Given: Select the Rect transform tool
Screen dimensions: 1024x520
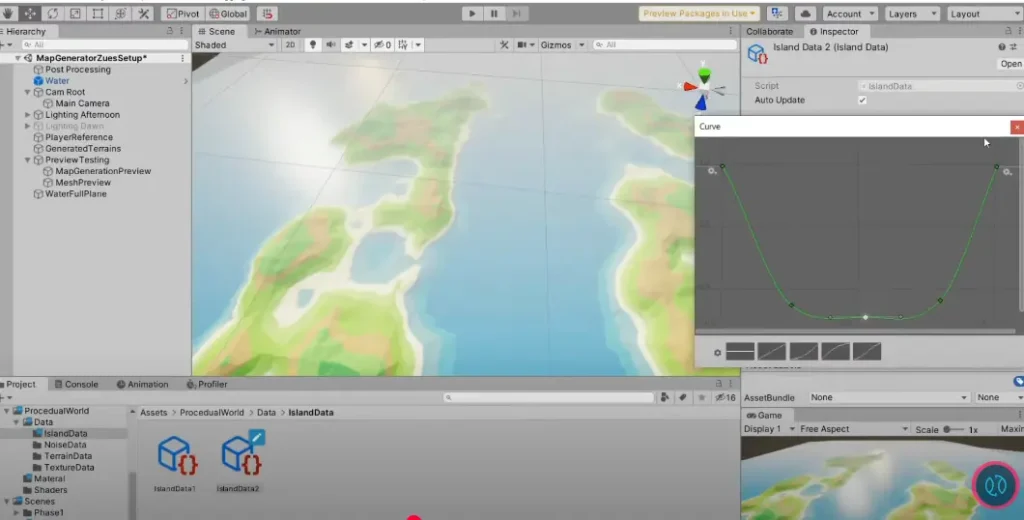Looking at the screenshot, I should click(98, 14).
